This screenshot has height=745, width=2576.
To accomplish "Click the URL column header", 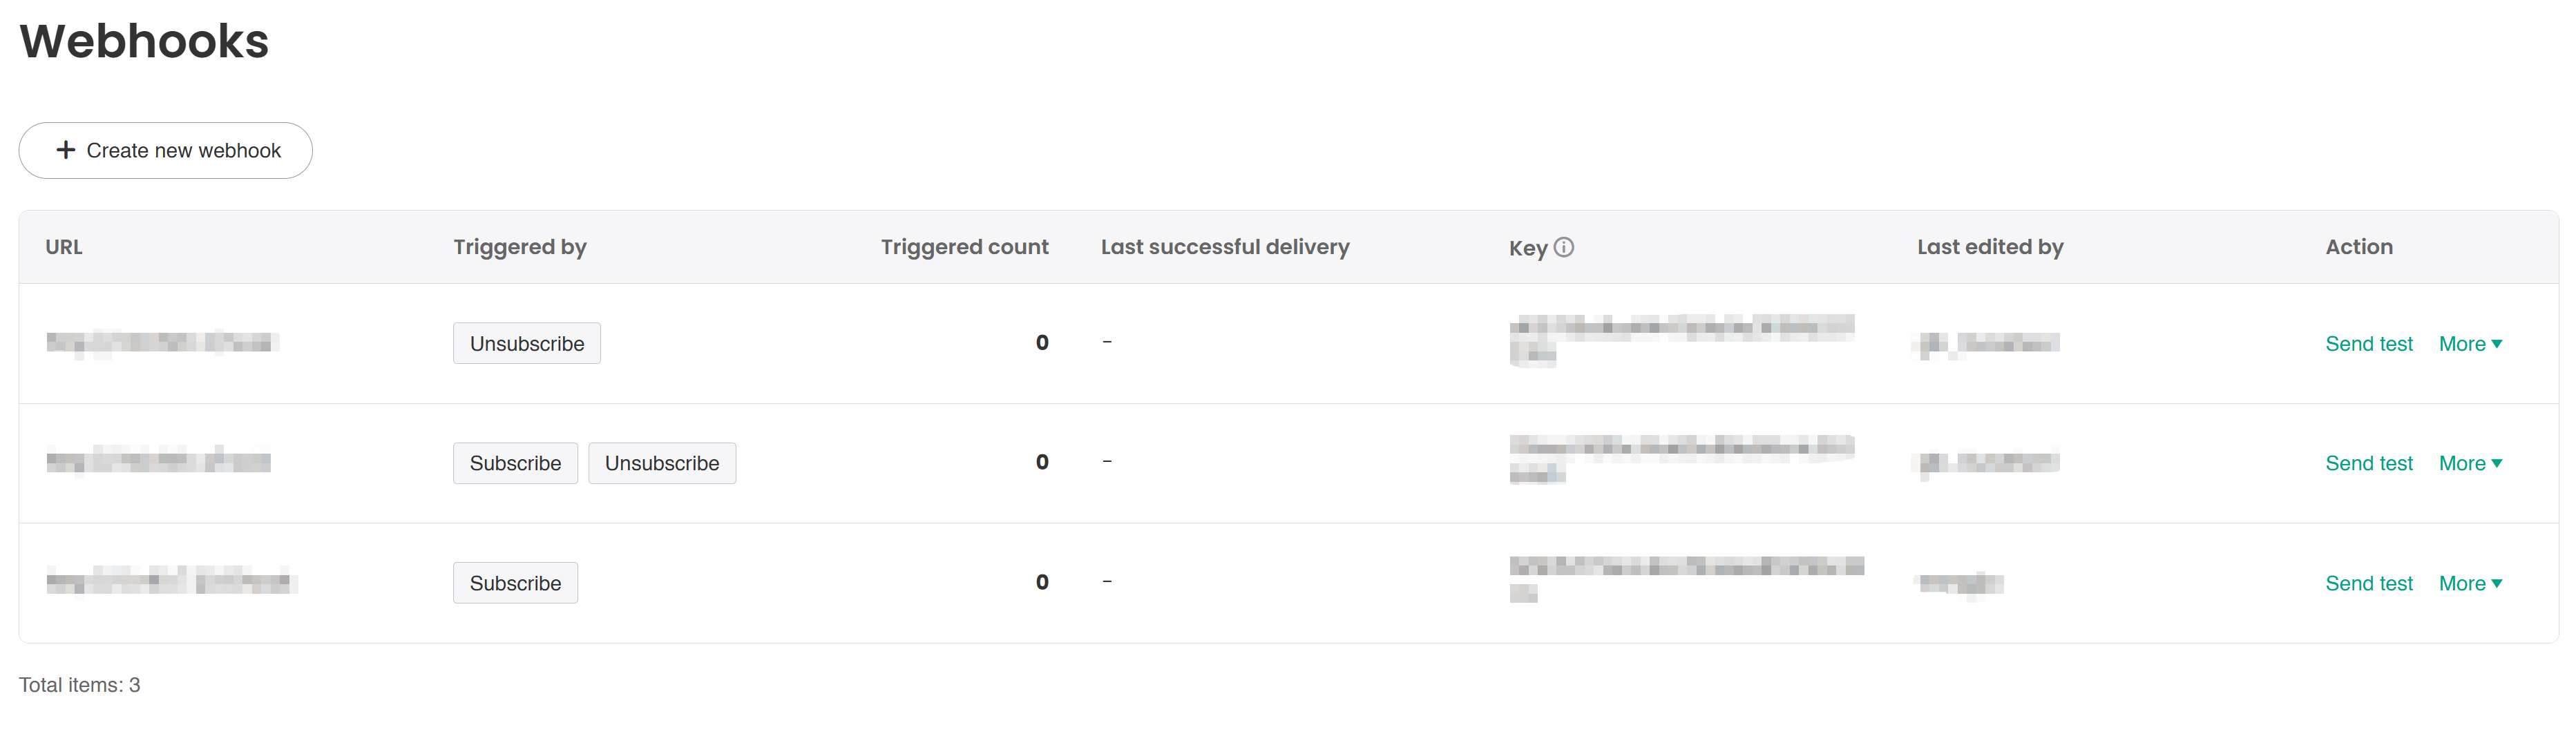I will click(x=63, y=247).
